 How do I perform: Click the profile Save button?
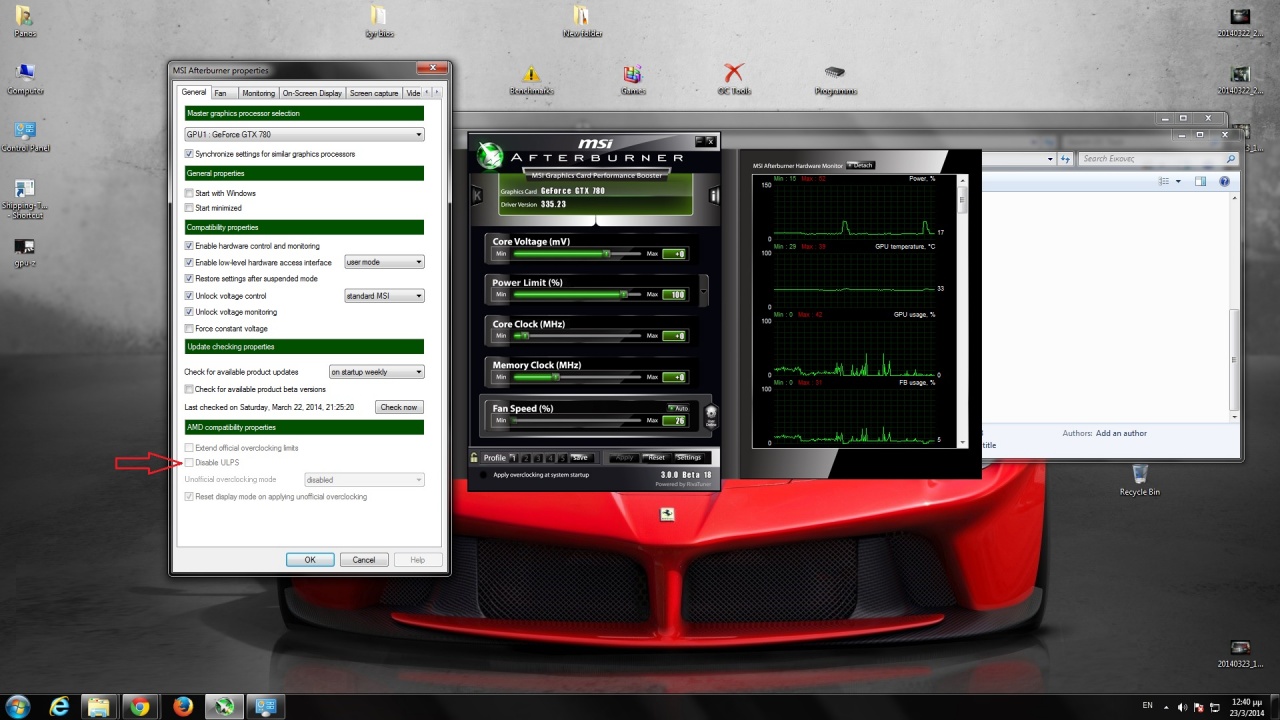[580, 458]
